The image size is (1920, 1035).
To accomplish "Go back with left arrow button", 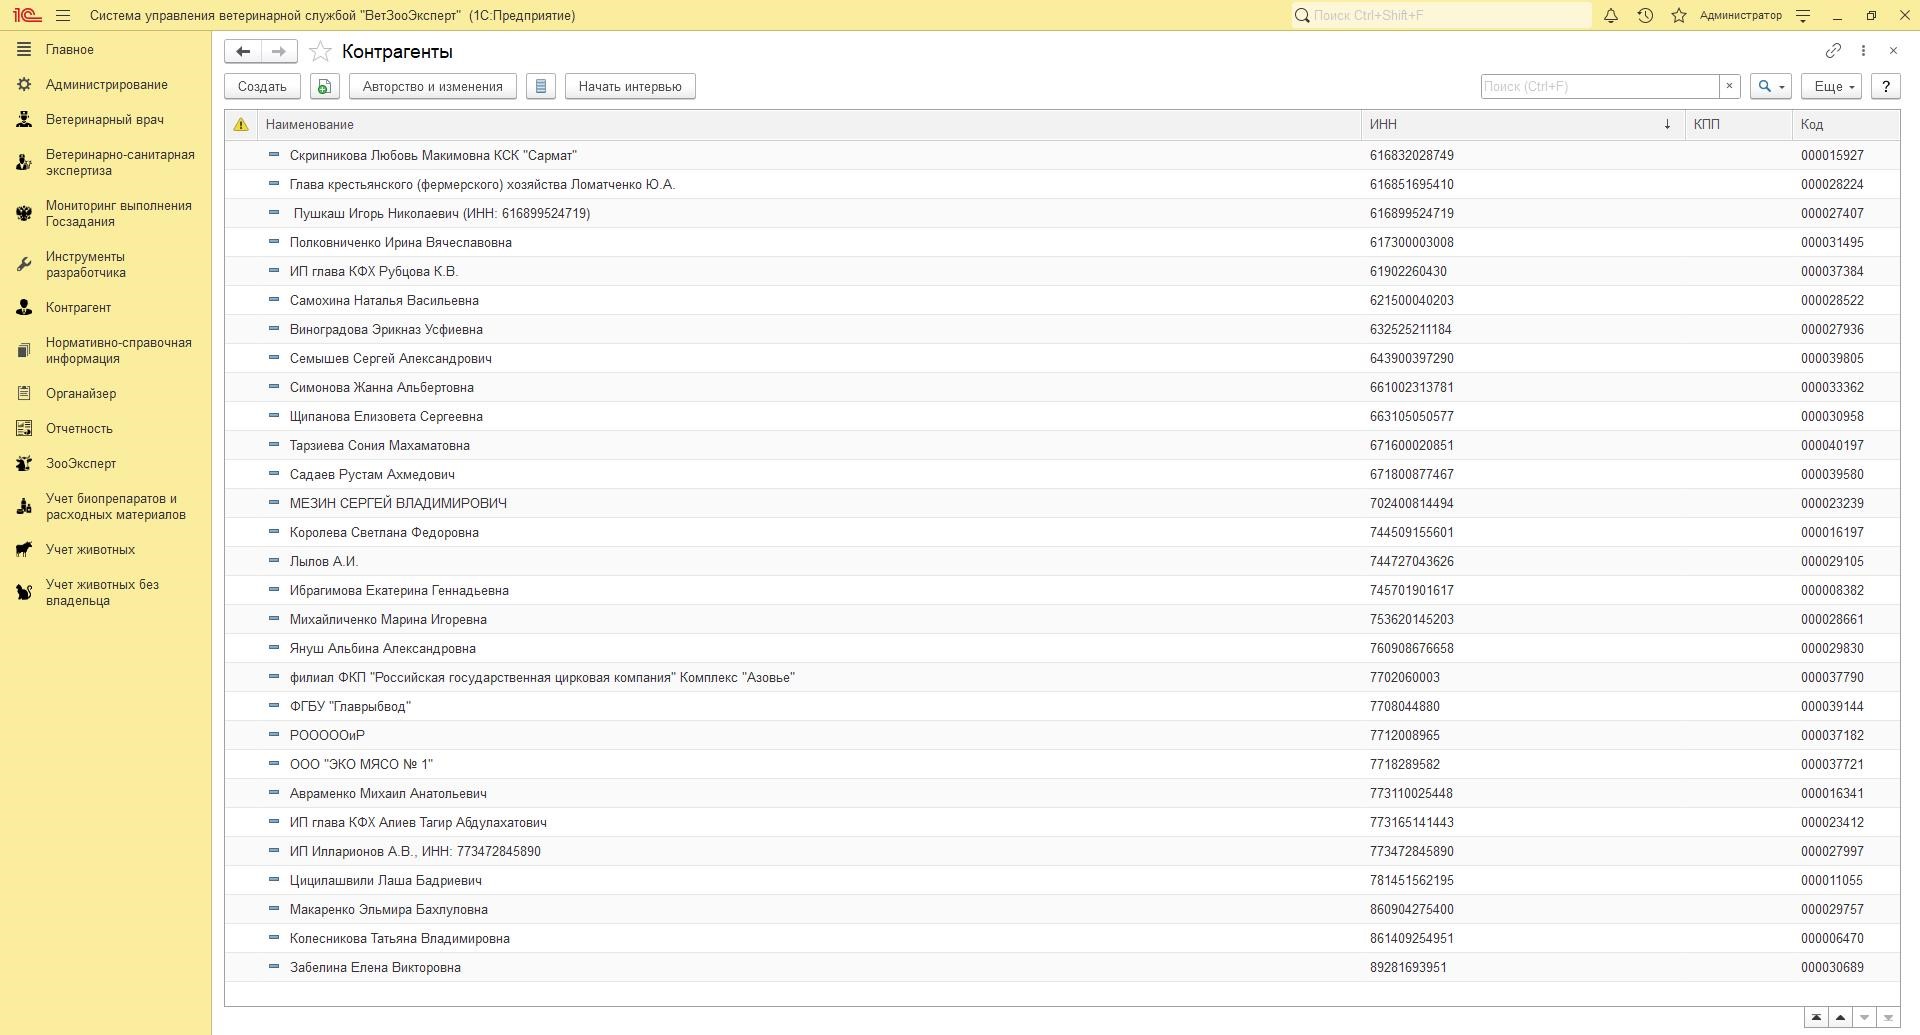I will pyautogui.click(x=243, y=51).
